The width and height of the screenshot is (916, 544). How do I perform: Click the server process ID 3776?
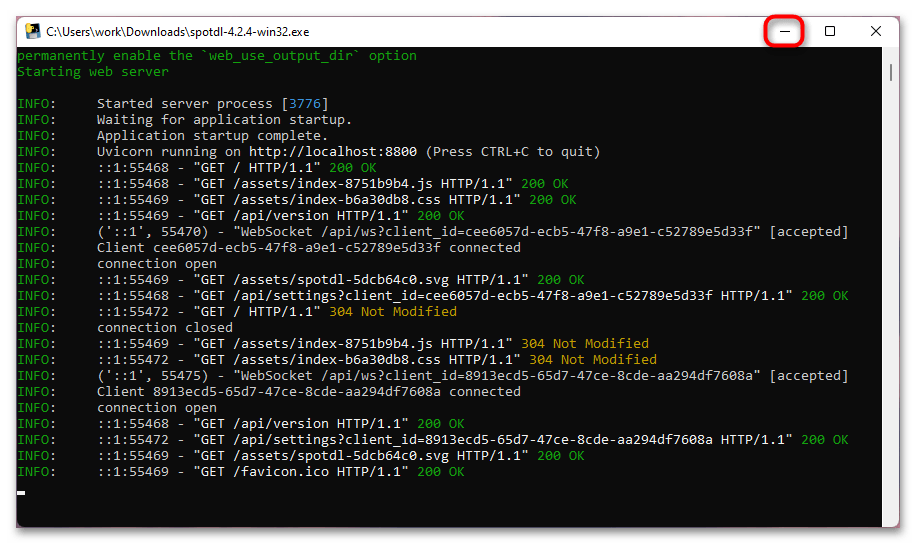tap(304, 104)
